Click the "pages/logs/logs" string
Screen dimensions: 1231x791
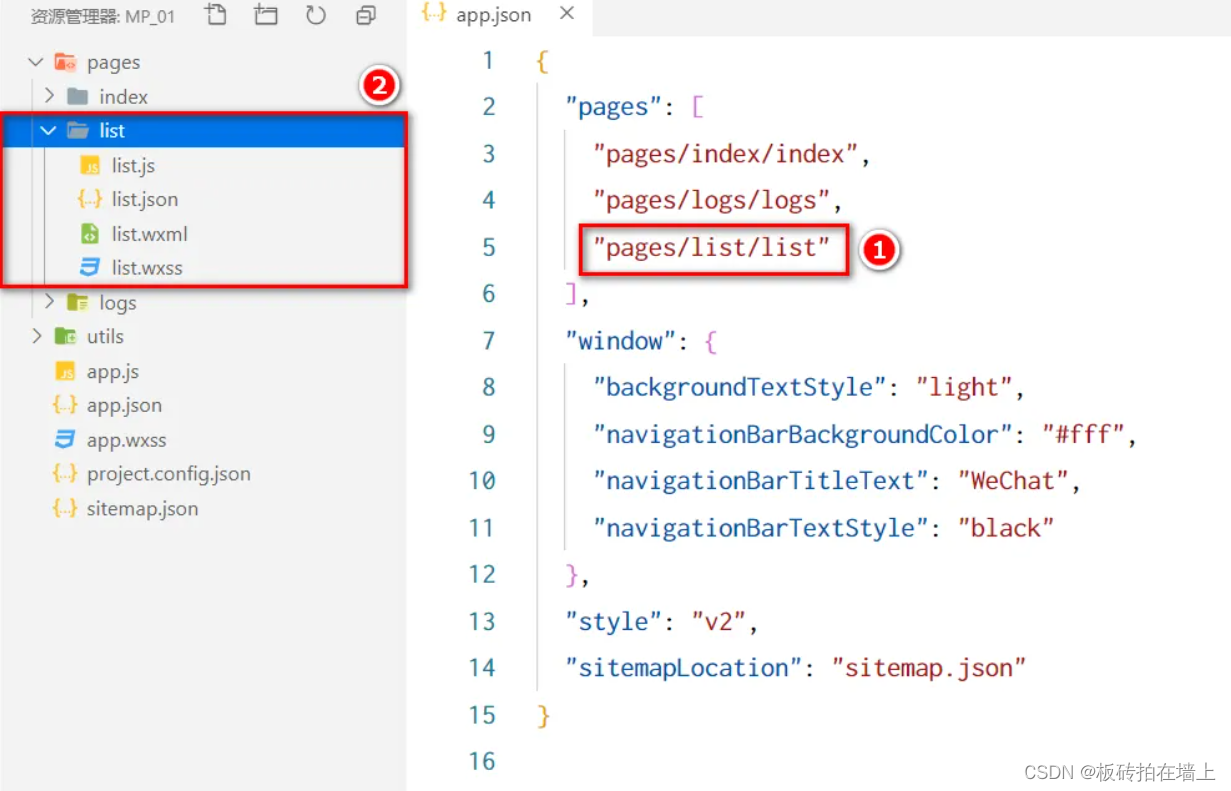tap(712, 201)
